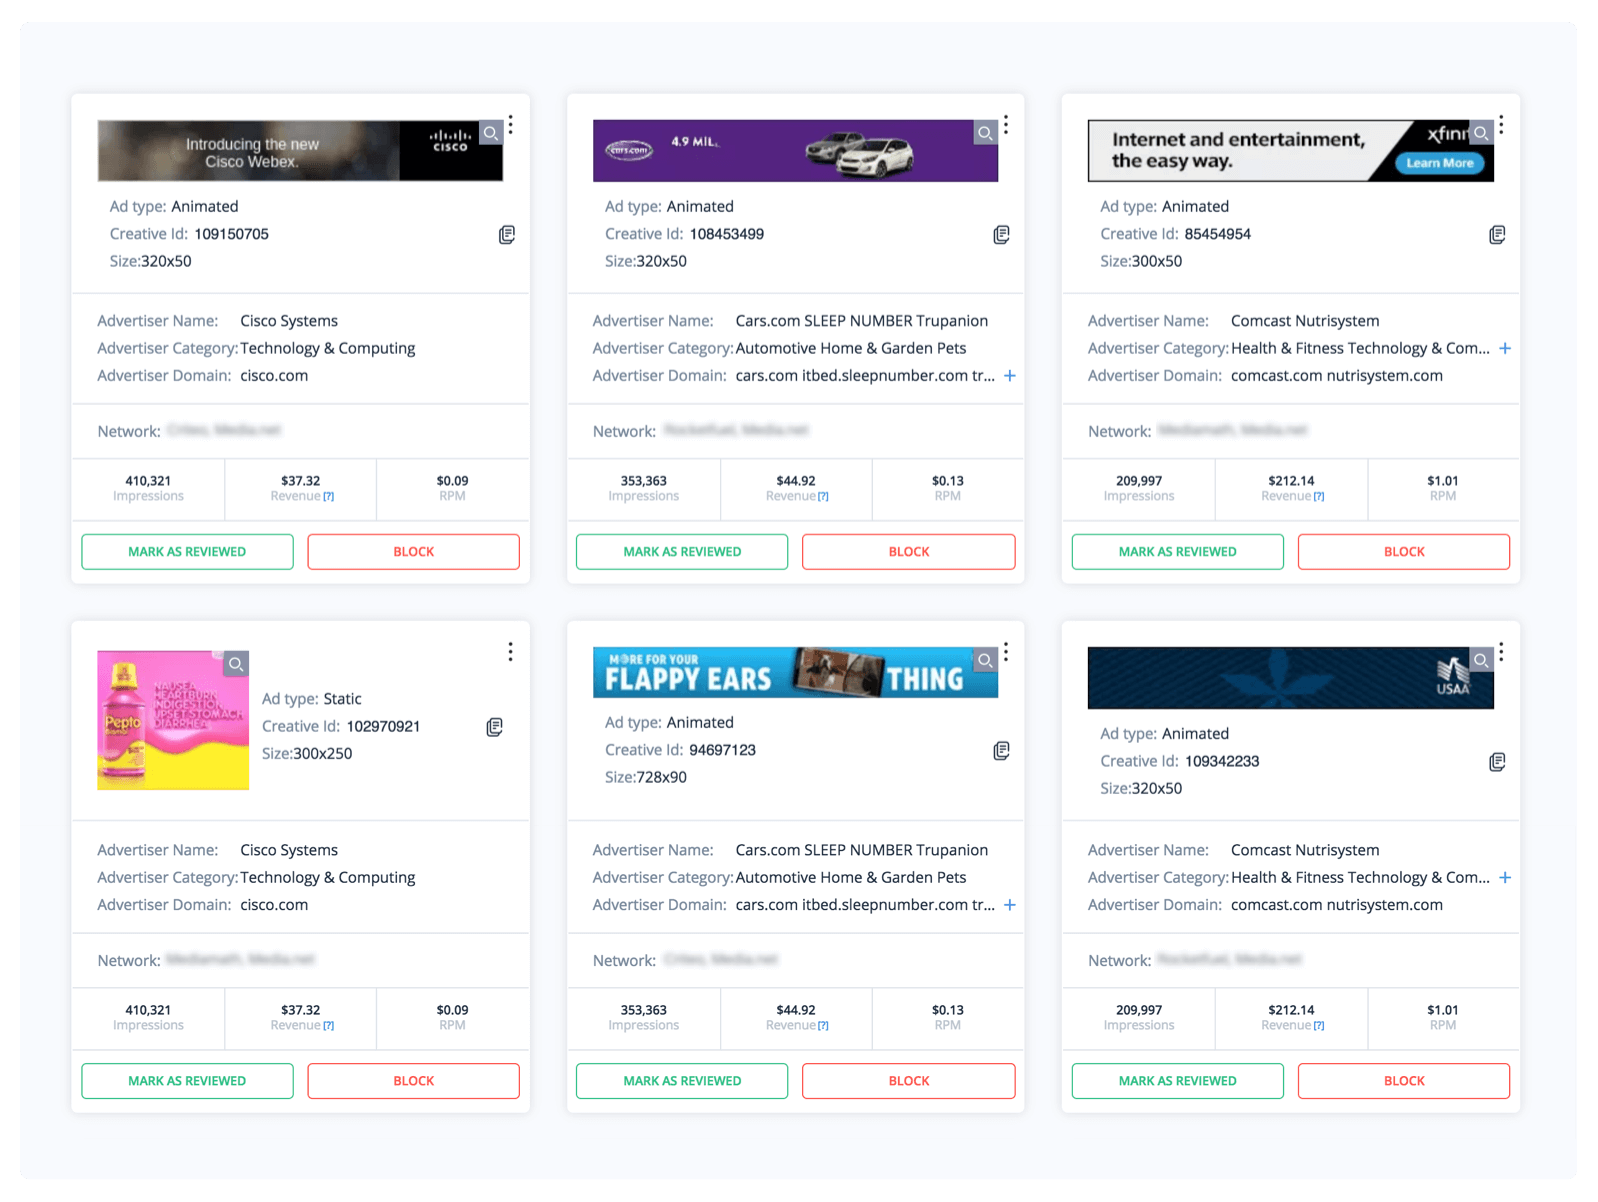Copy creative ID 85454954

(x=1497, y=234)
